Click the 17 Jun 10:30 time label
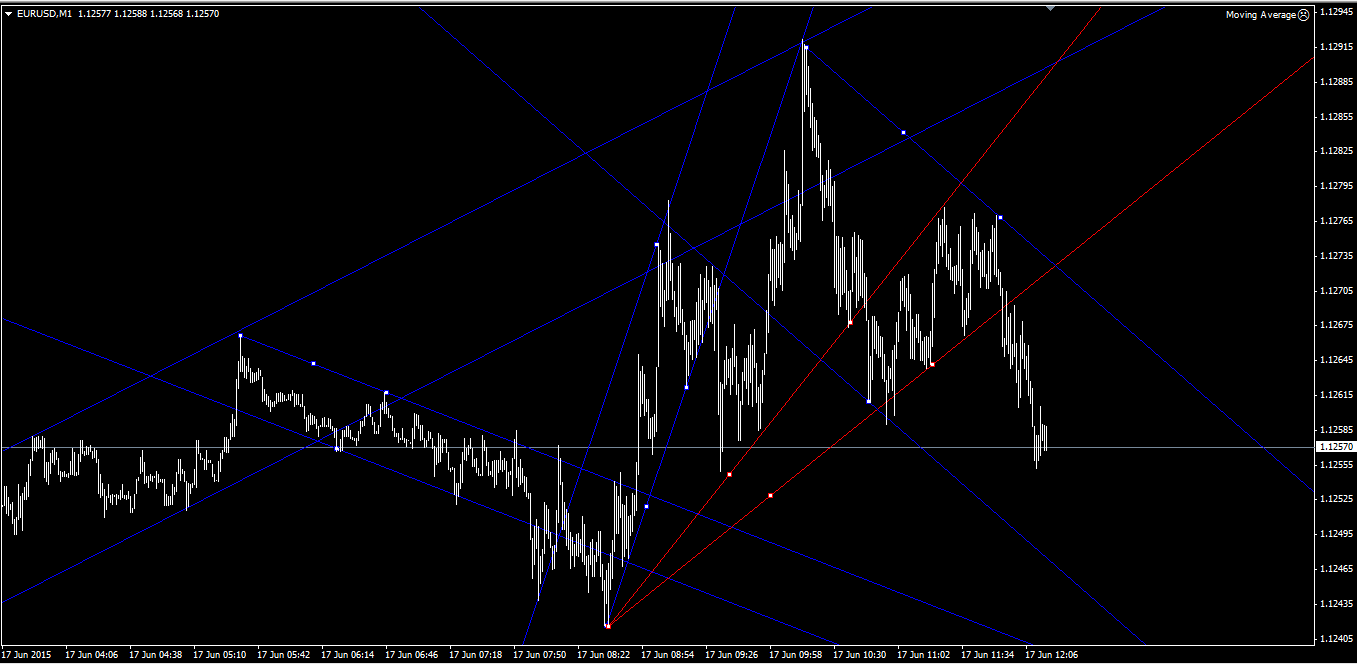This screenshot has height=664, width=1357. [x=860, y=655]
